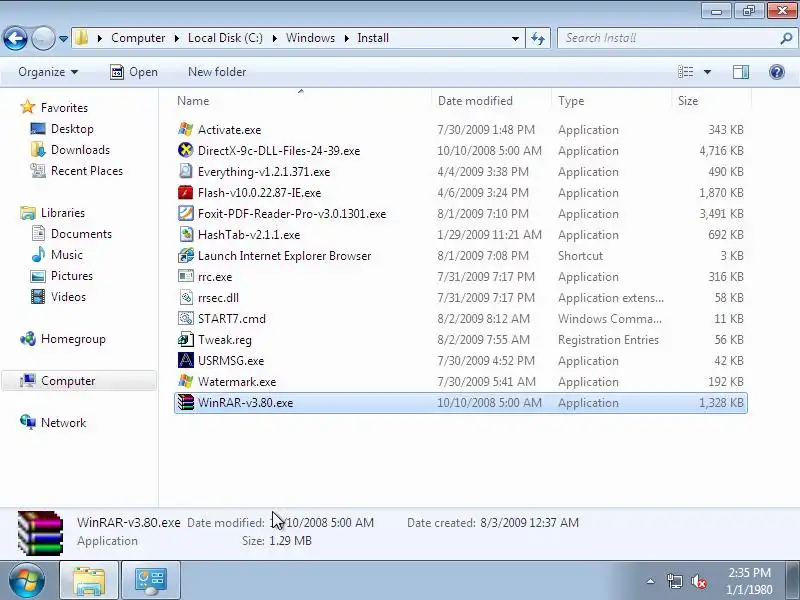Image resolution: width=800 pixels, height=600 pixels.
Task: Click the rrsec.dll file icon
Action: click(186, 297)
